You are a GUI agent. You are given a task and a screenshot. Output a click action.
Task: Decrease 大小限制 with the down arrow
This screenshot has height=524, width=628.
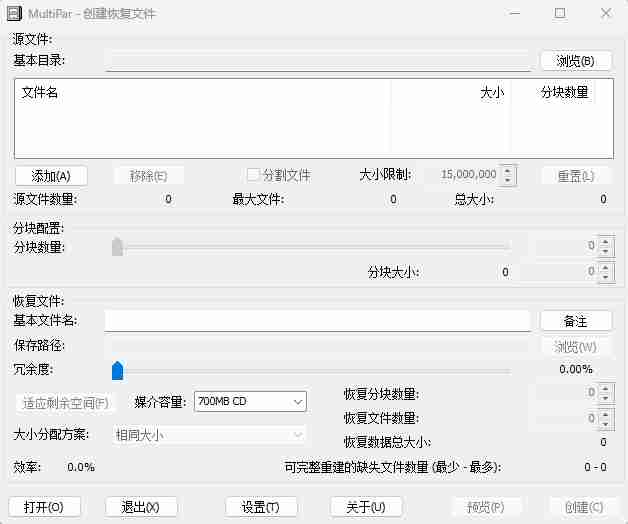[x=508, y=180]
